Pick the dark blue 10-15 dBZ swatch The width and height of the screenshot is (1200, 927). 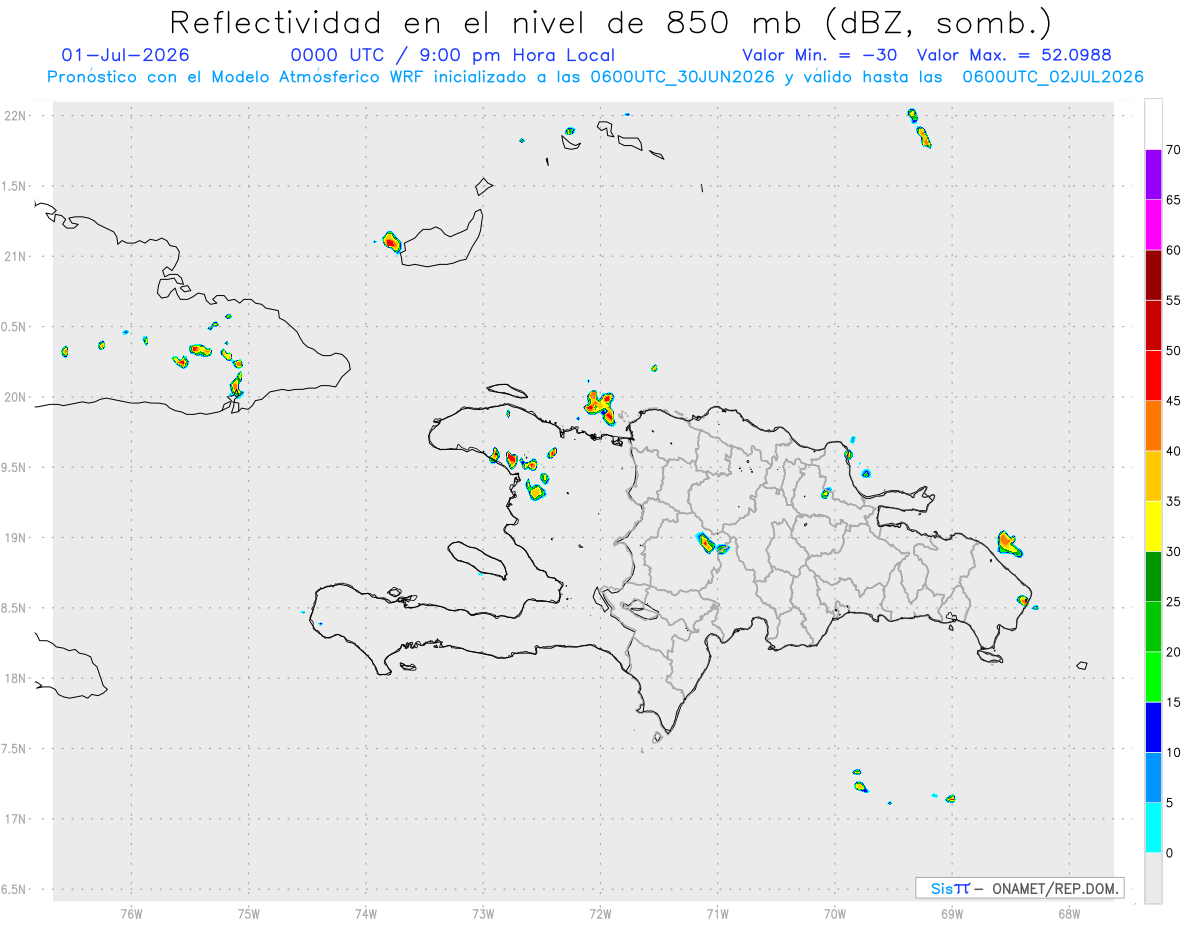pyautogui.click(x=1153, y=727)
